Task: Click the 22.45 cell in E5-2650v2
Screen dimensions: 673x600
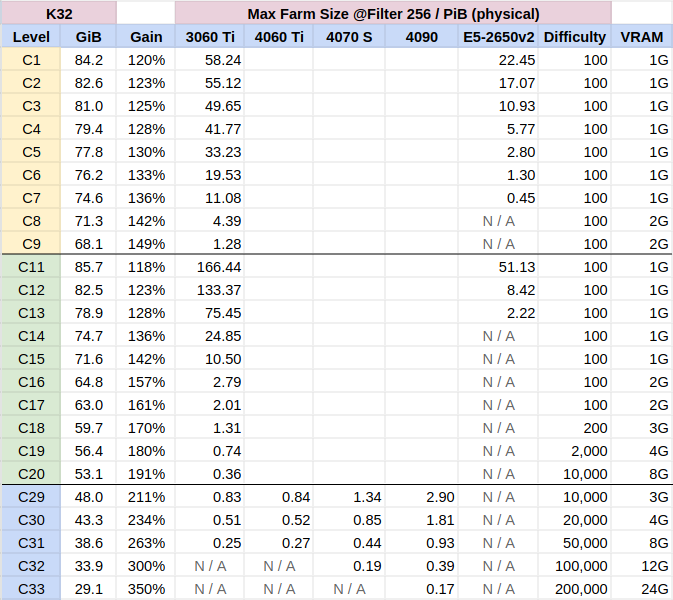Action: coord(498,60)
